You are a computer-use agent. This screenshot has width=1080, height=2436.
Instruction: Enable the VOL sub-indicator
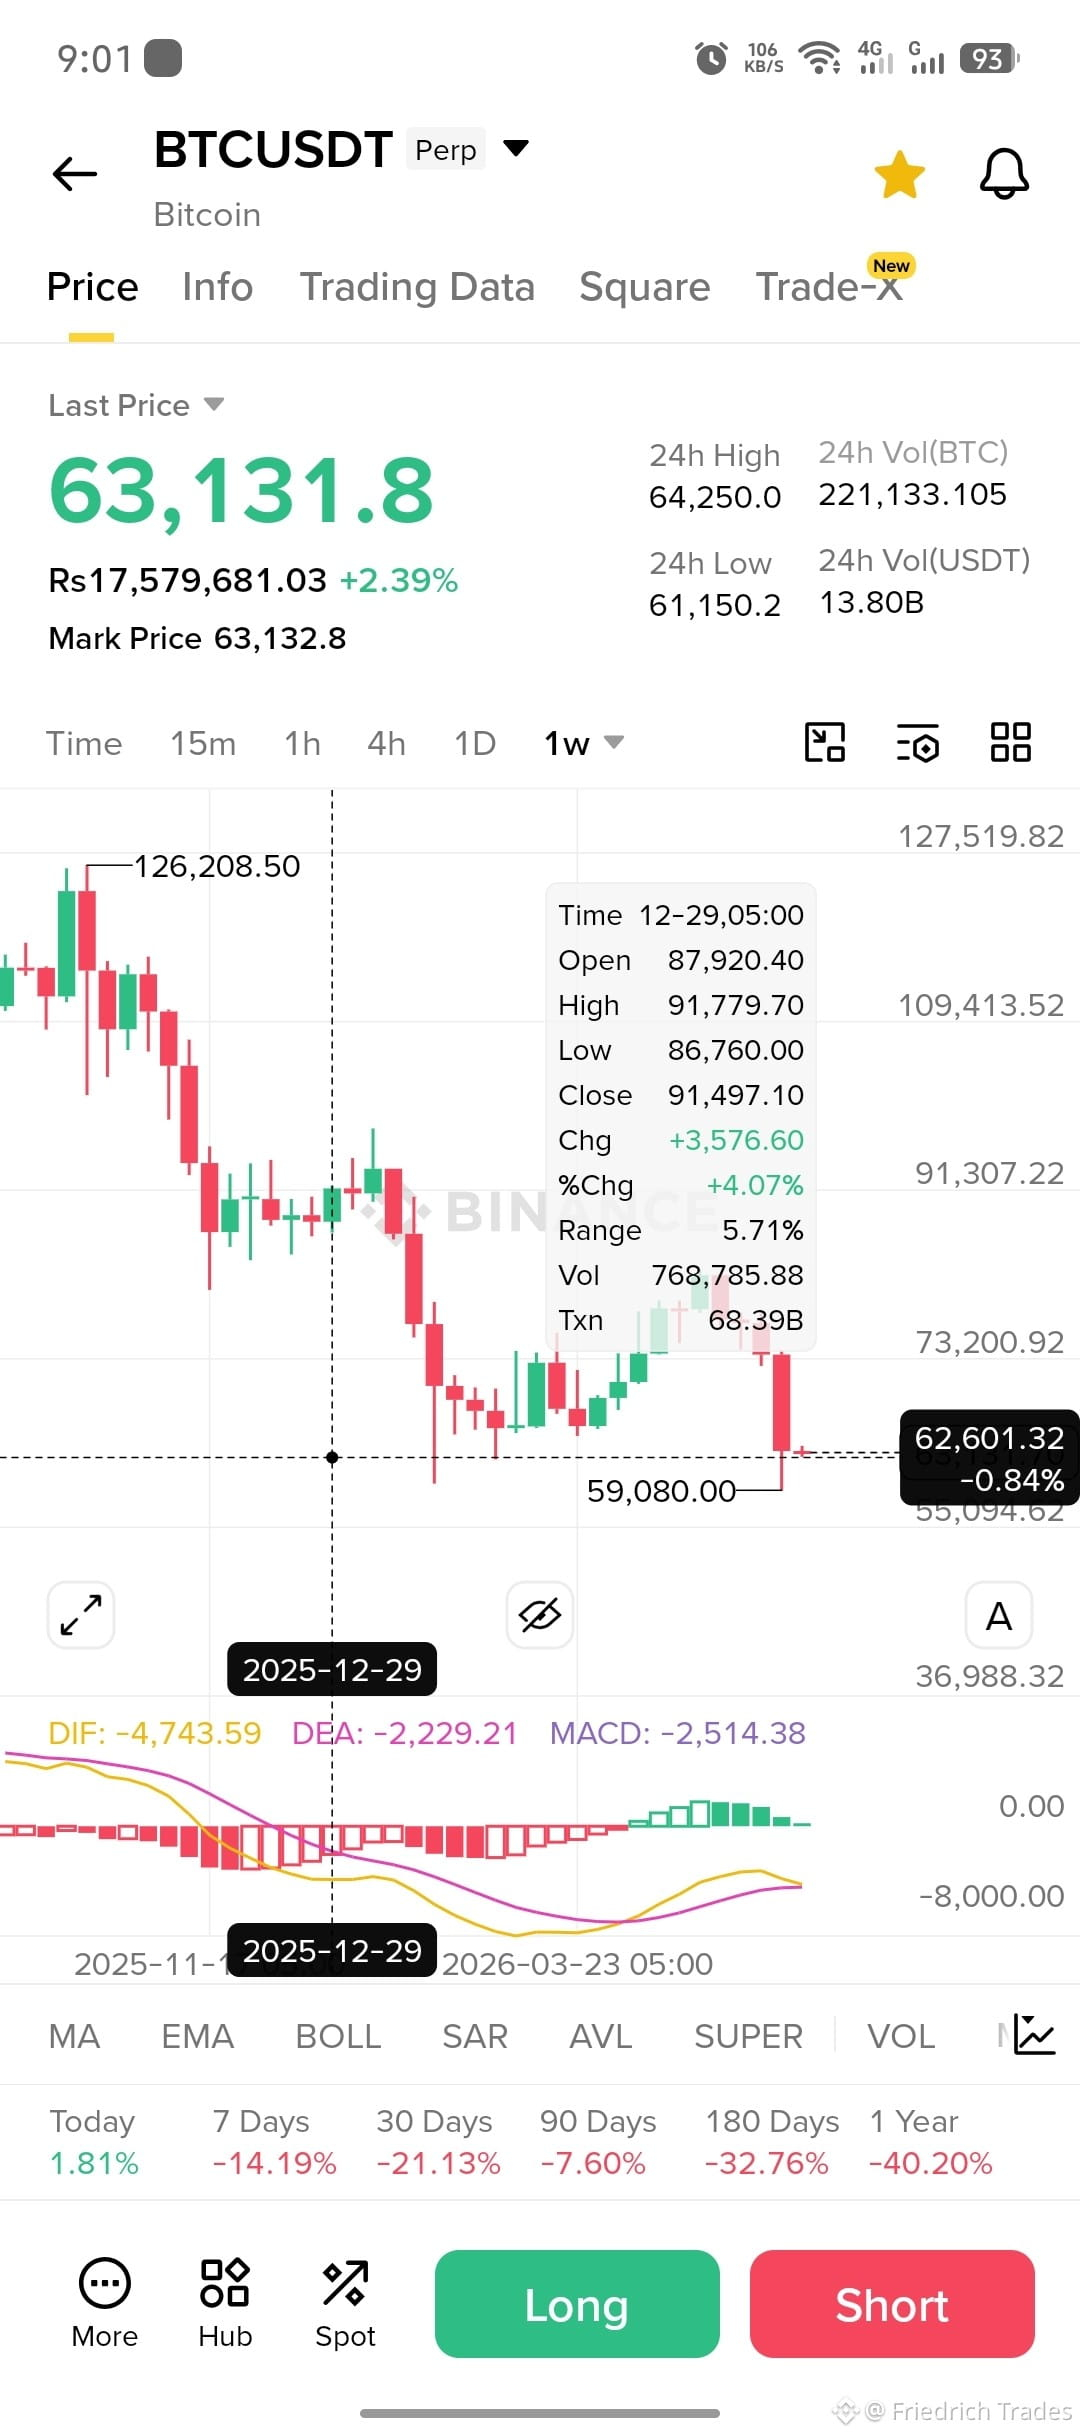click(x=901, y=2036)
